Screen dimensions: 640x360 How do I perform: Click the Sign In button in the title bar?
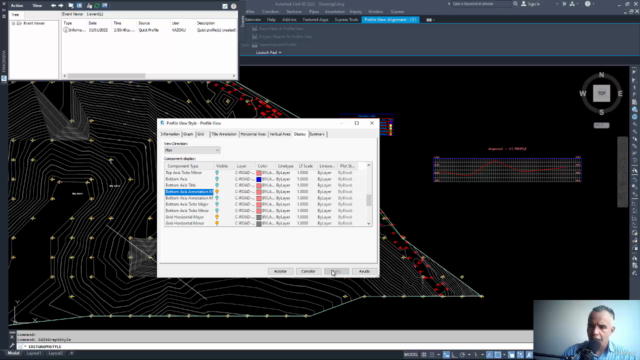(531, 4)
